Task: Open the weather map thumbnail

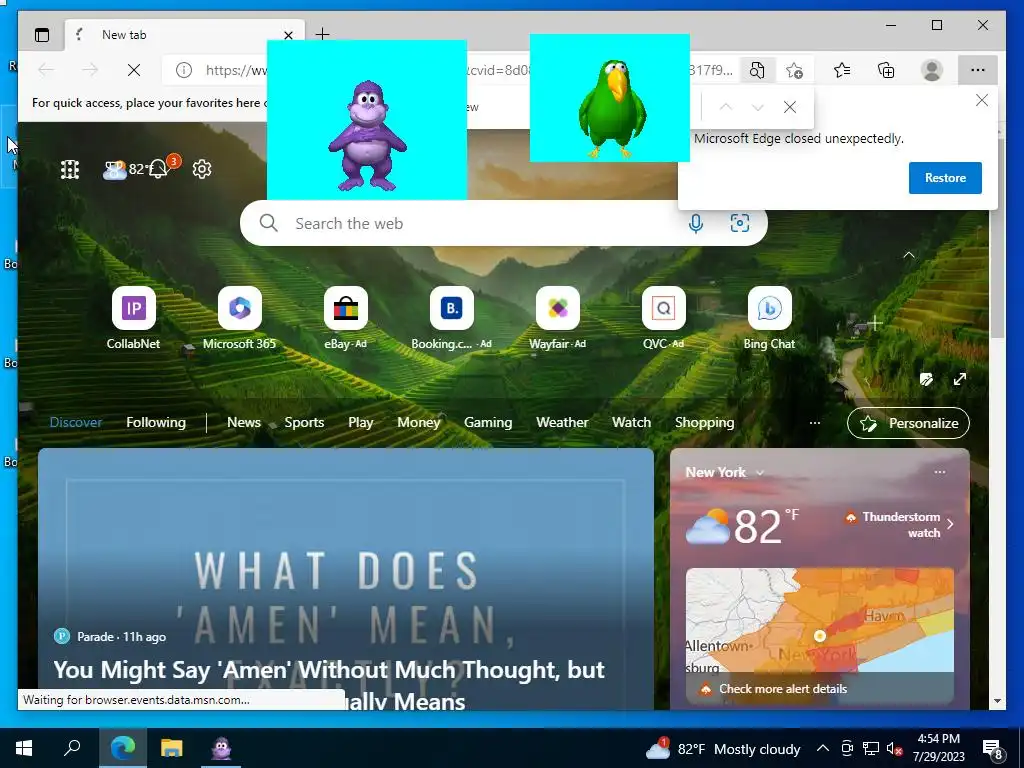Action: point(820,620)
